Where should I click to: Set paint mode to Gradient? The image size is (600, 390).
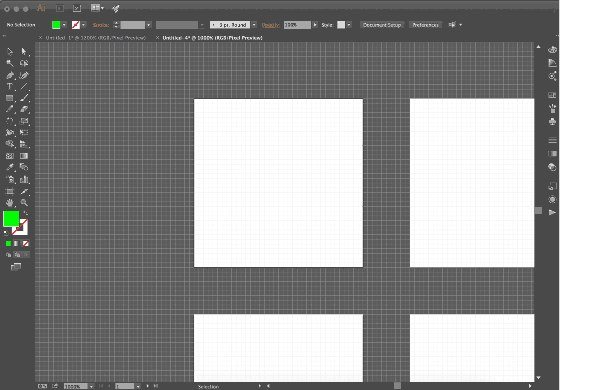pos(16,243)
